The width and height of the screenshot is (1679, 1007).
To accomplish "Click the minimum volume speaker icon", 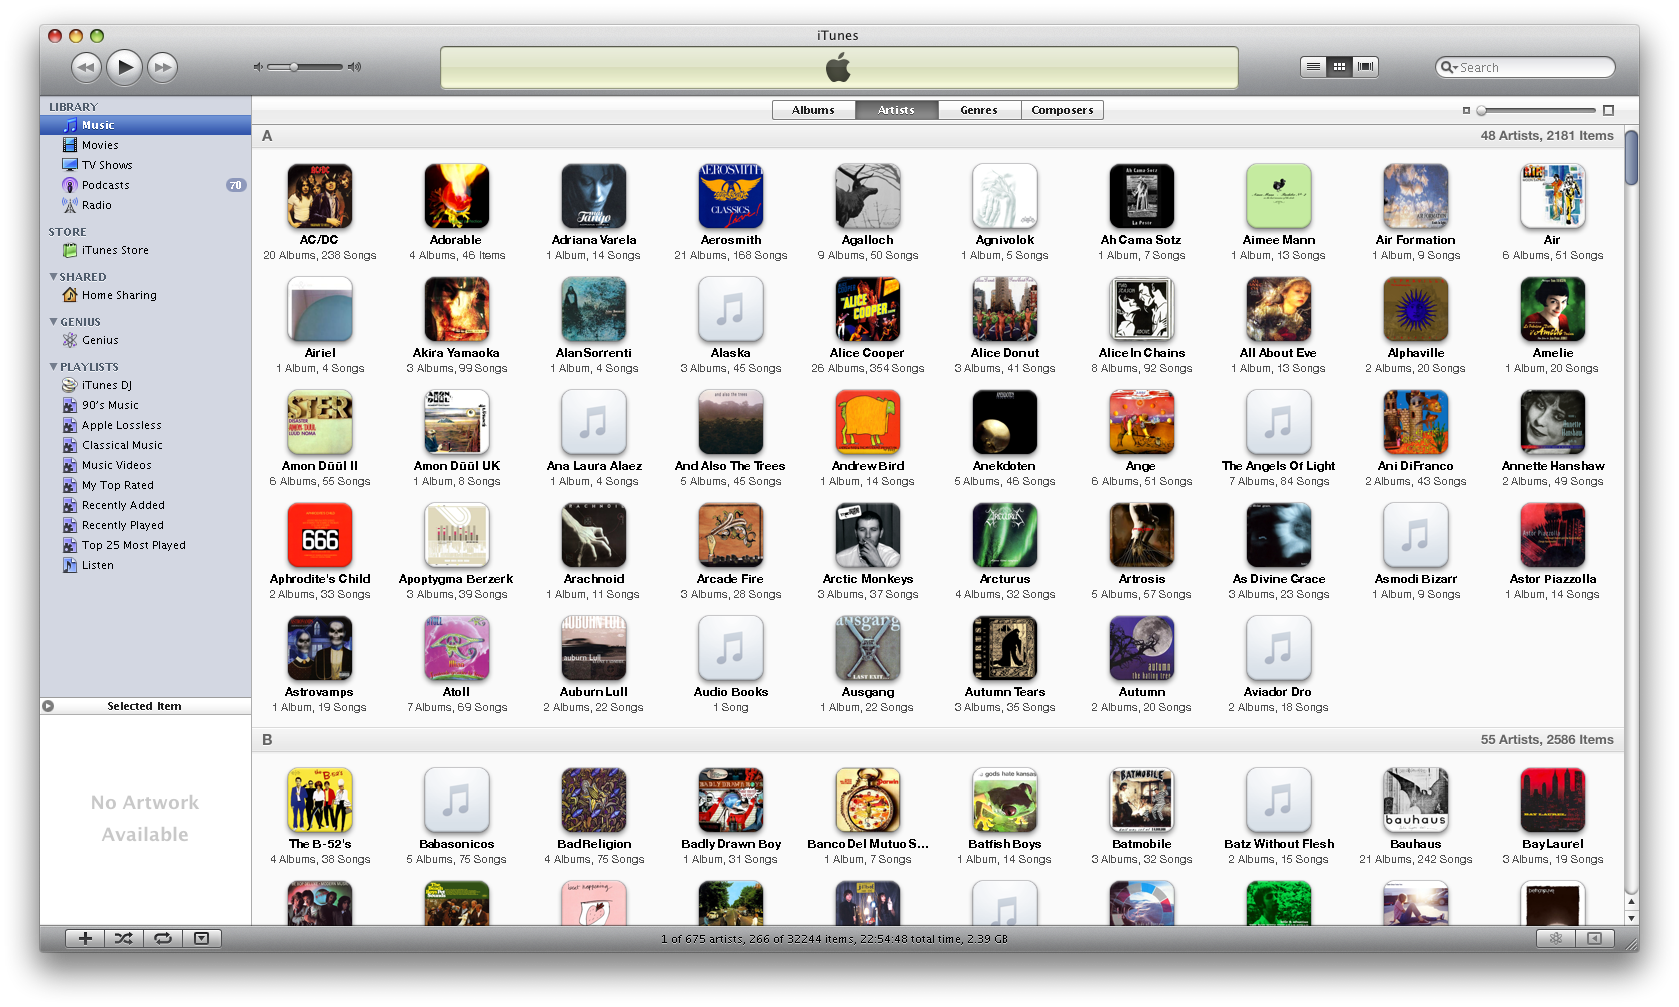I will 258,67.
